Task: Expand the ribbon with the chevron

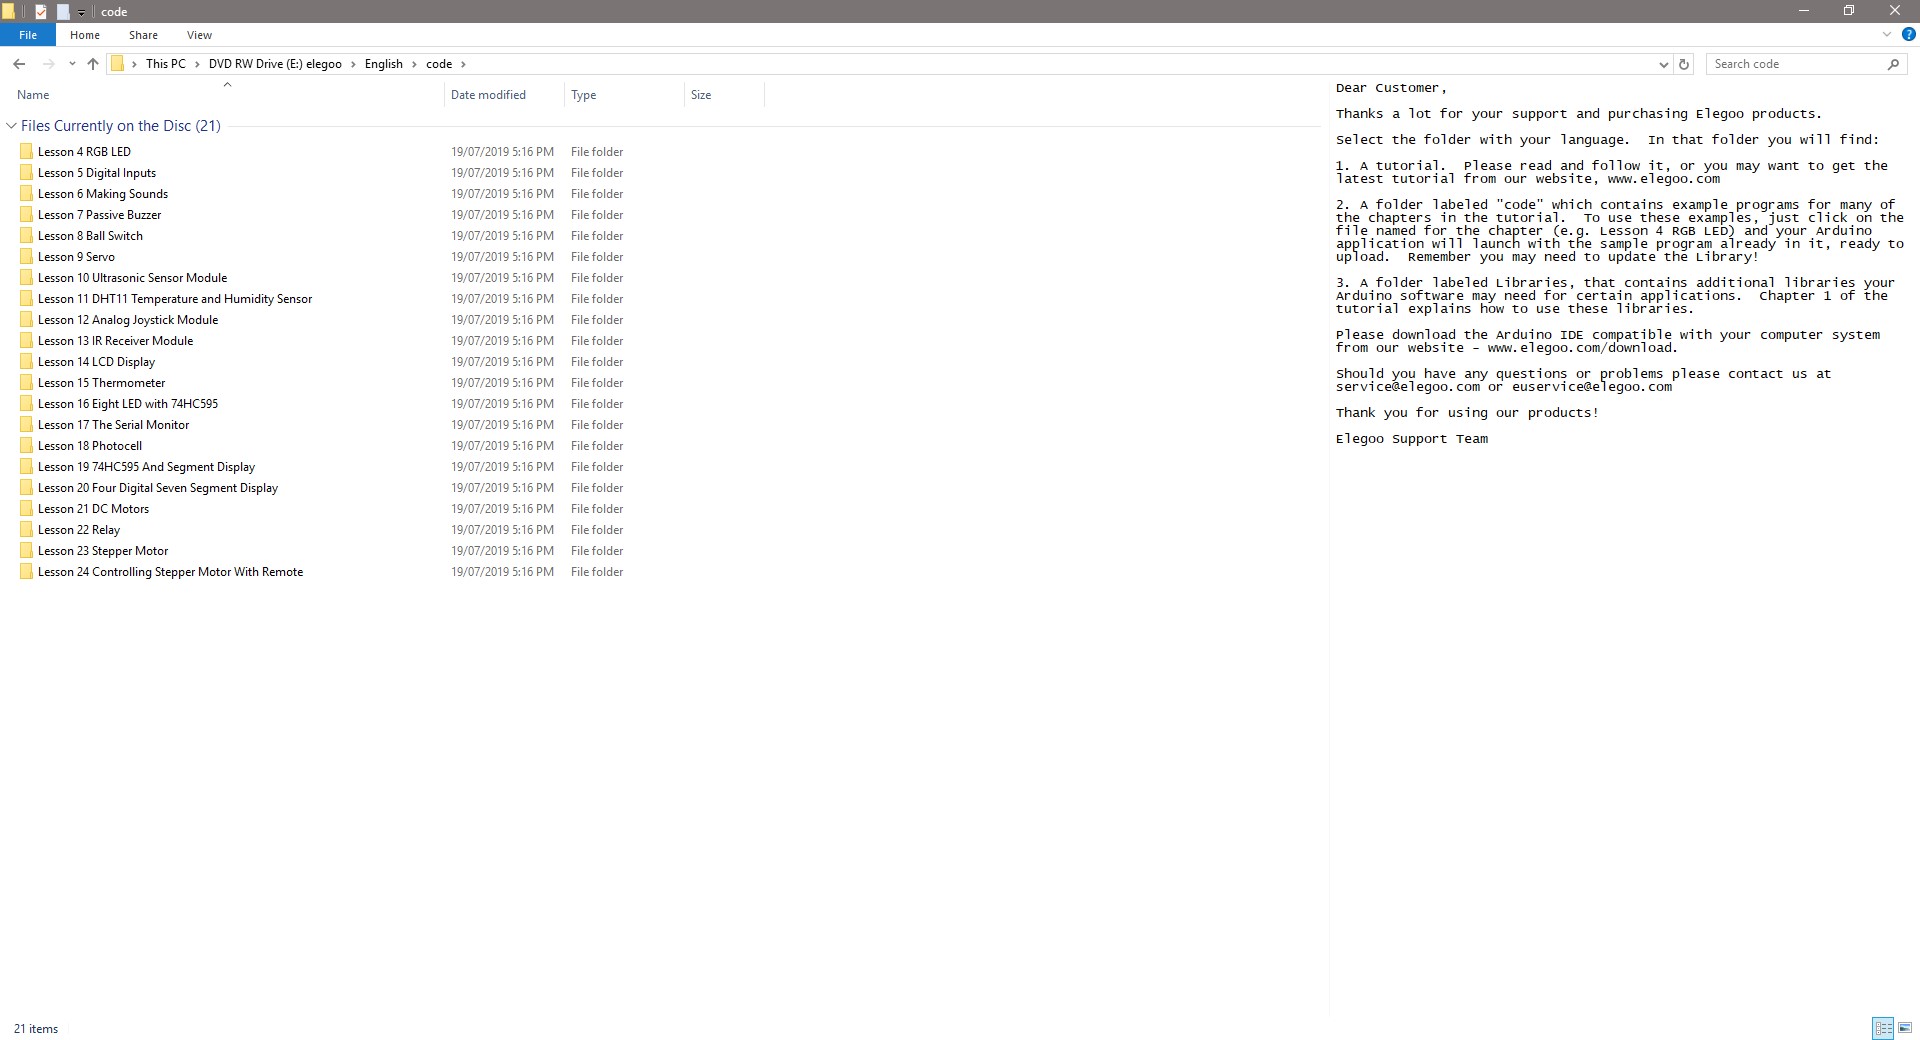Action: [1887, 35]
